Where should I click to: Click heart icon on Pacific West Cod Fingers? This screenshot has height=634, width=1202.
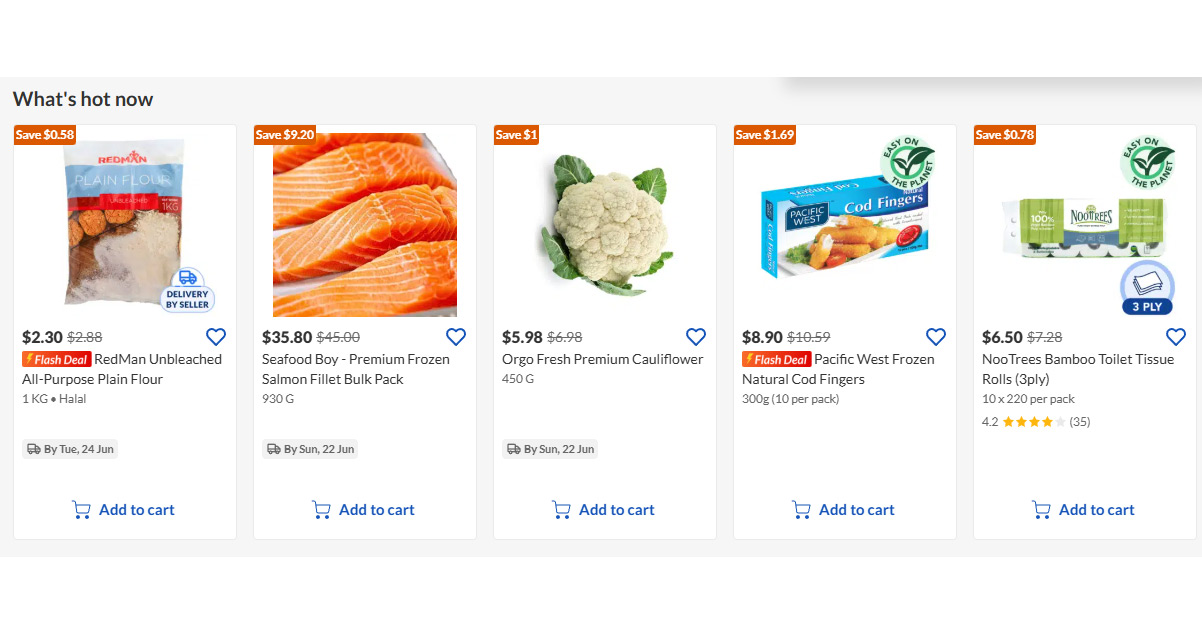click(x=936, y=337)
